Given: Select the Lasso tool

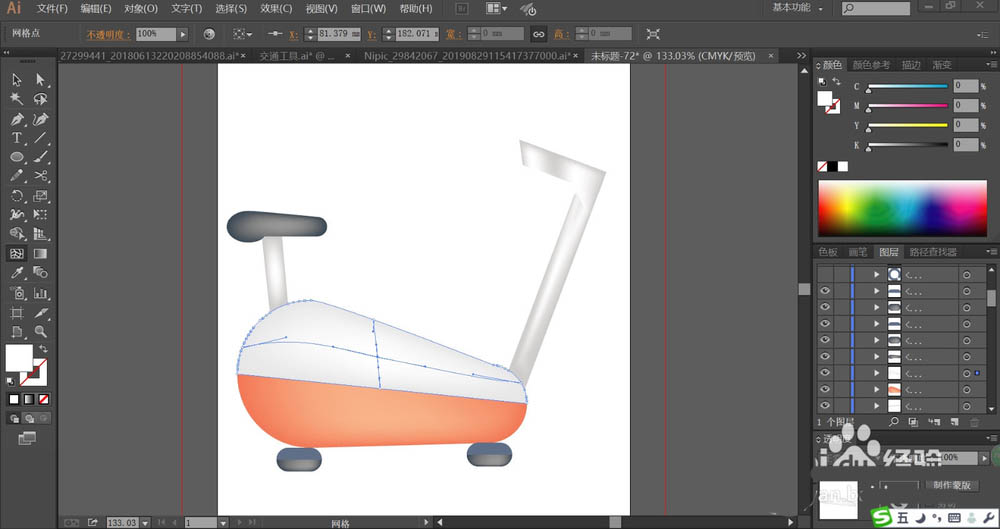Looking at the screenshot, I should 41,99.
